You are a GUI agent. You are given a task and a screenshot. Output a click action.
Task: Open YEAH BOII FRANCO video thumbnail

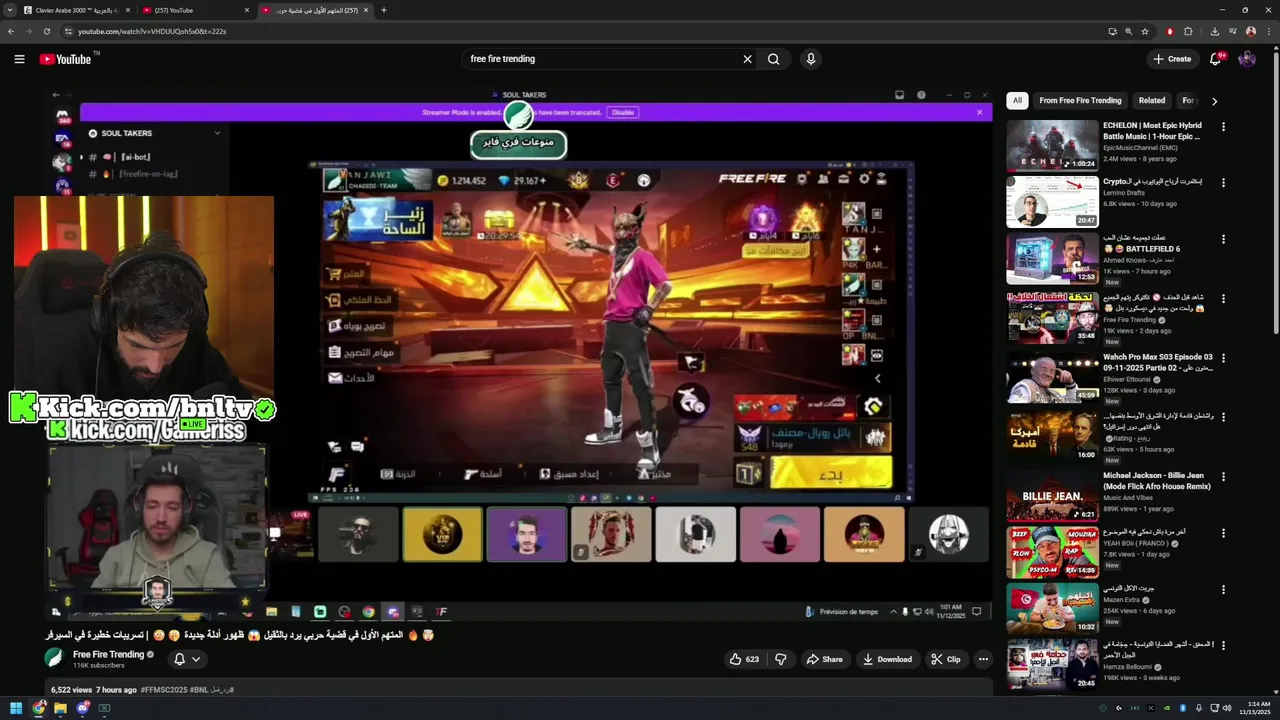1052,553
